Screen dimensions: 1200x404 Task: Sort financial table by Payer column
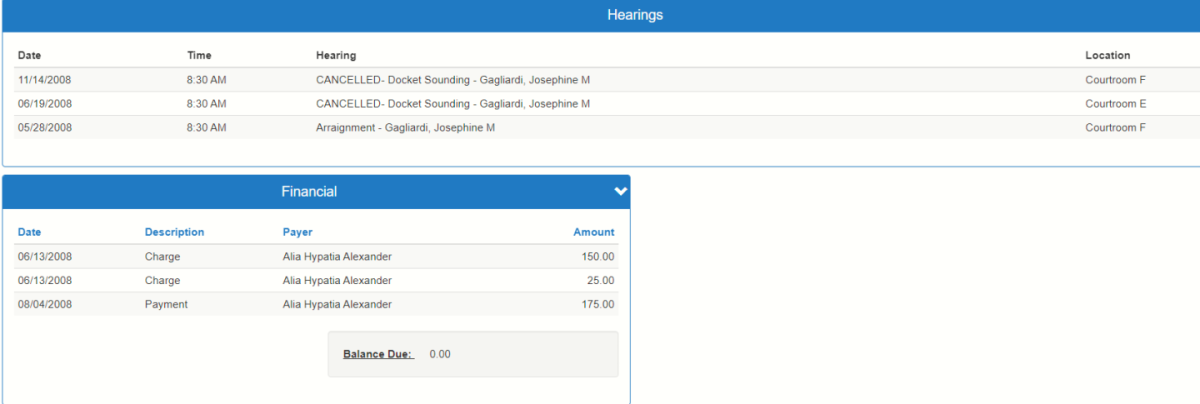point(298,232)
